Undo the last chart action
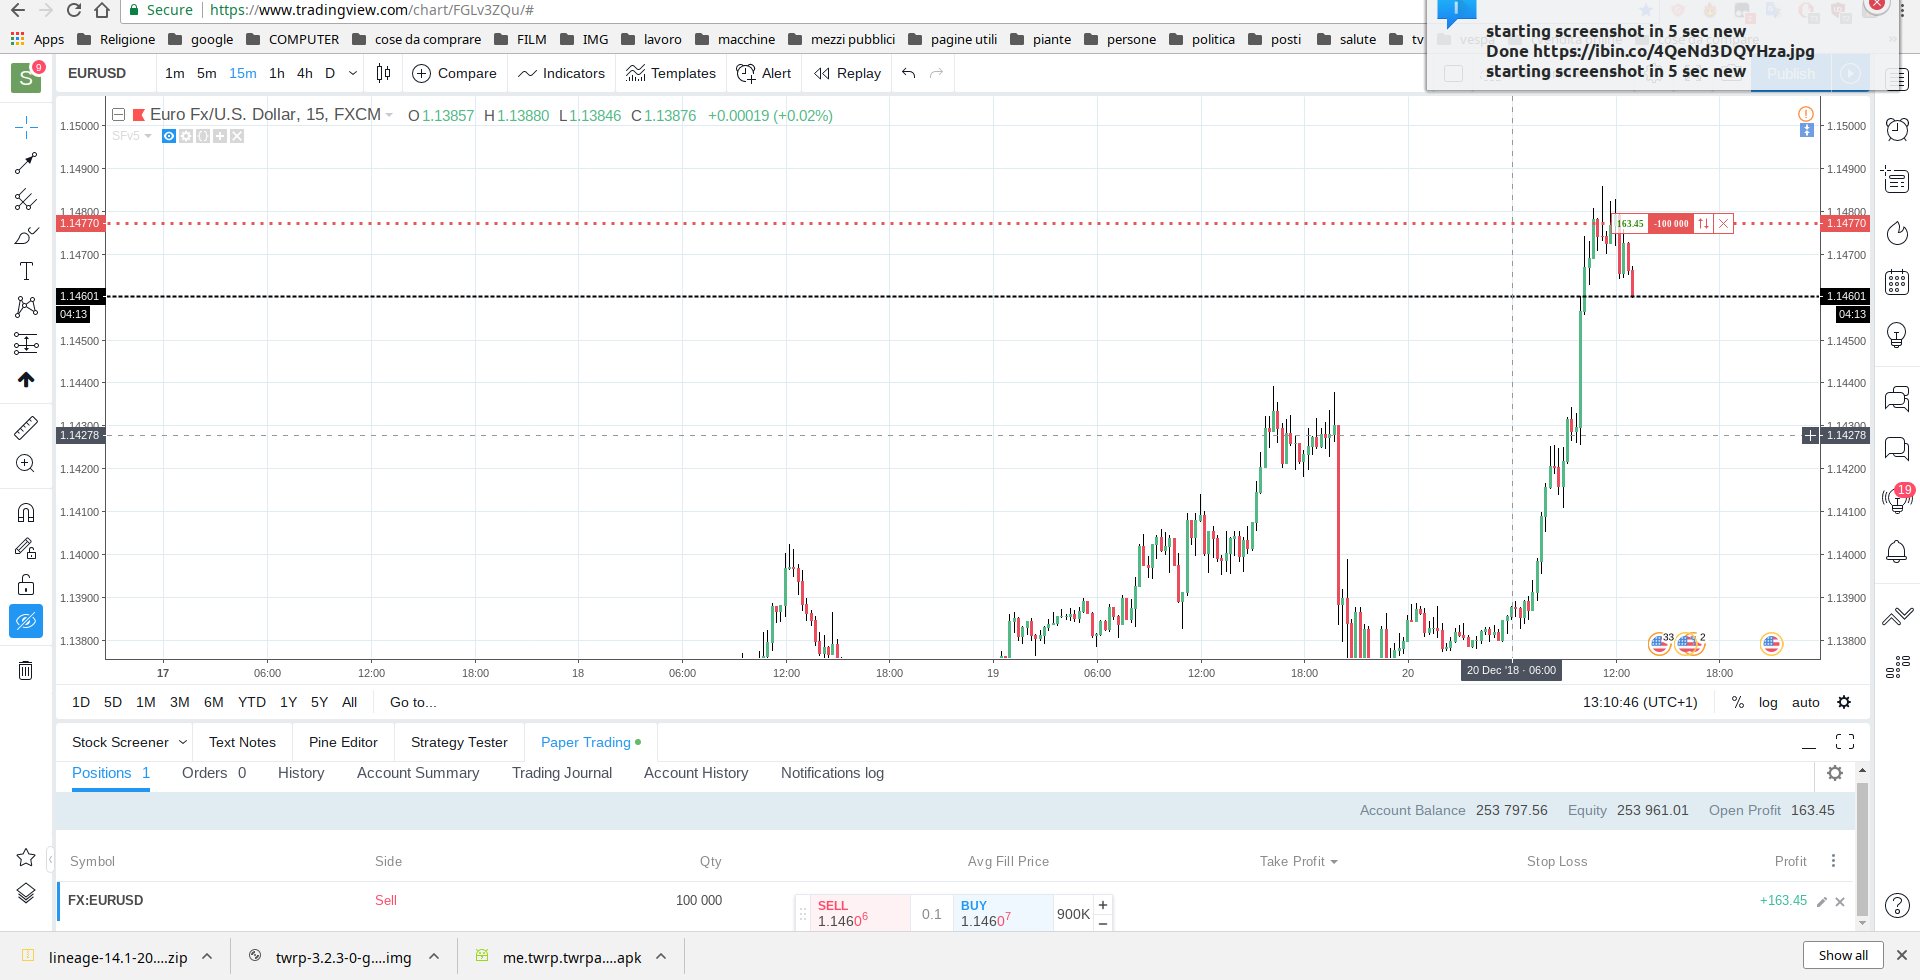The height and width of the screenshot is (980, 1920). 908,73
